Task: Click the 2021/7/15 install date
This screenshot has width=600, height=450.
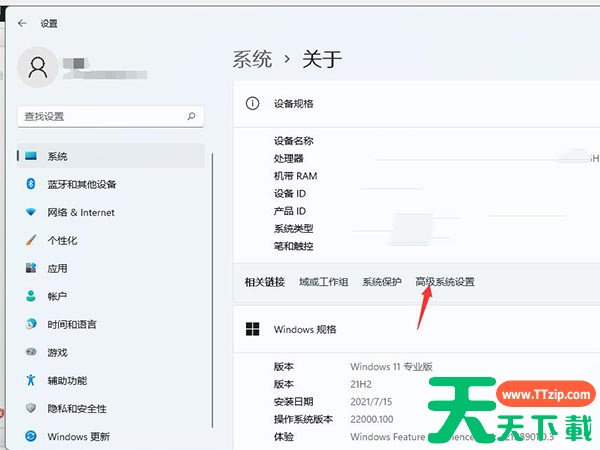Action: (371, 402)
